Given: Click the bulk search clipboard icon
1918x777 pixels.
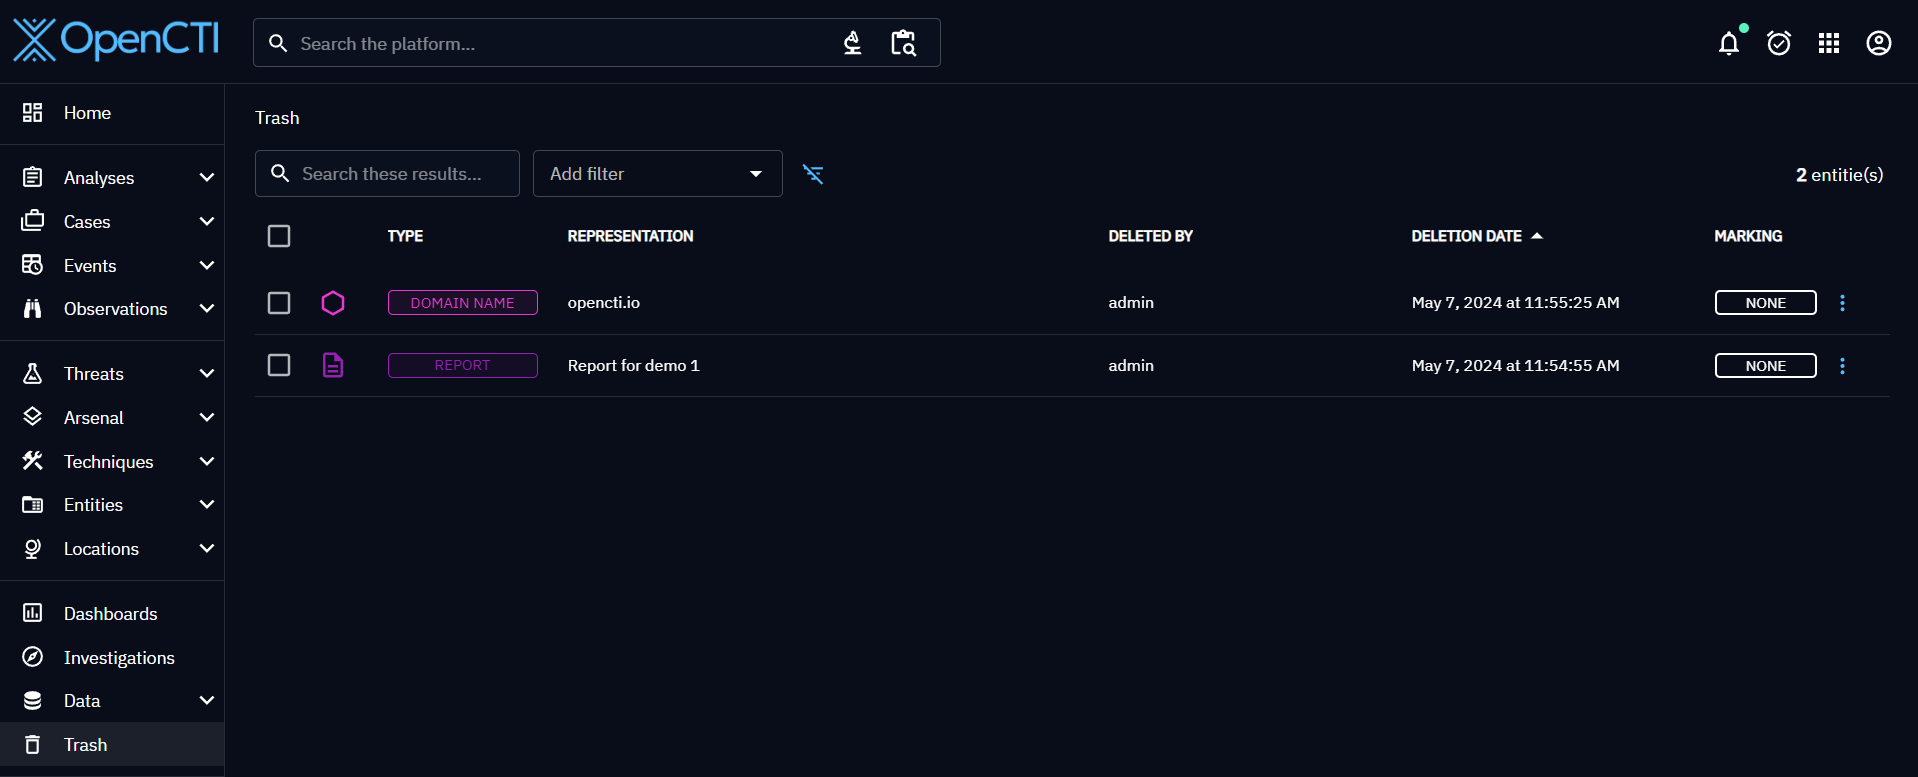Looking at the screenshot, I should click(903, 43).
